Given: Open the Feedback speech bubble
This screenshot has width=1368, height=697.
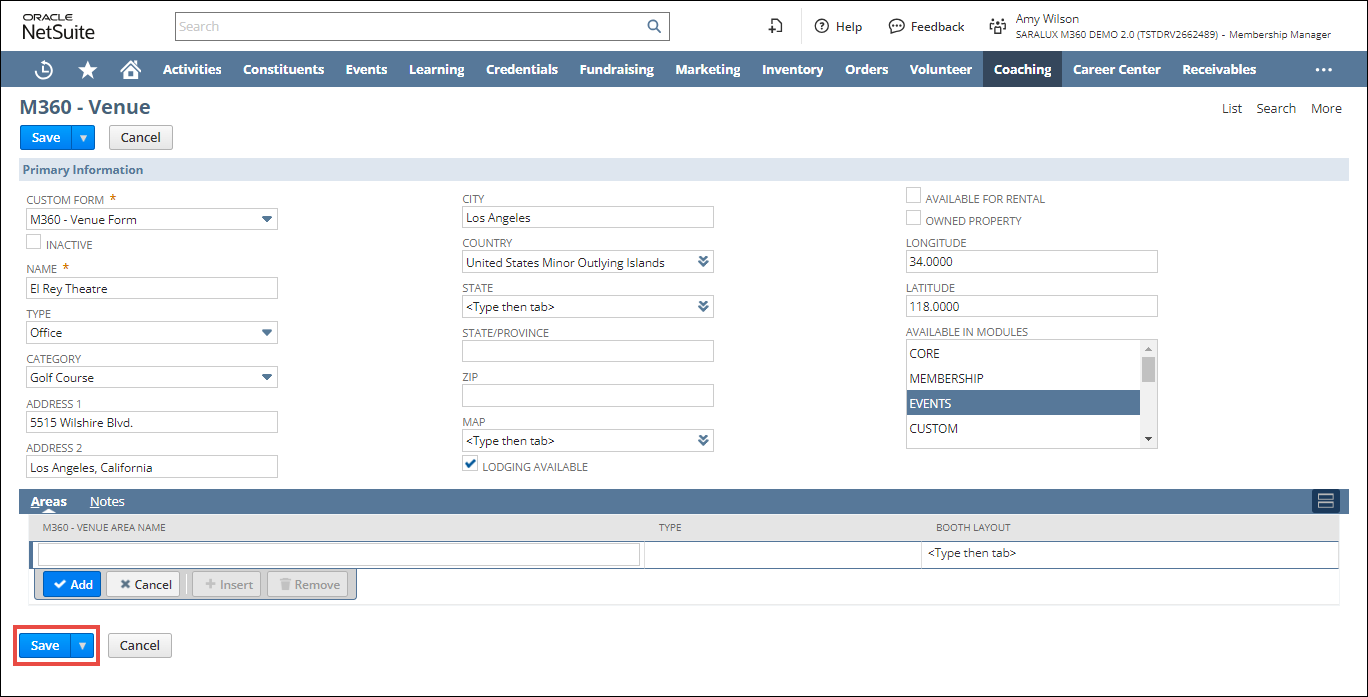Looking at the screenshot, I should click(x=926, y=27).
